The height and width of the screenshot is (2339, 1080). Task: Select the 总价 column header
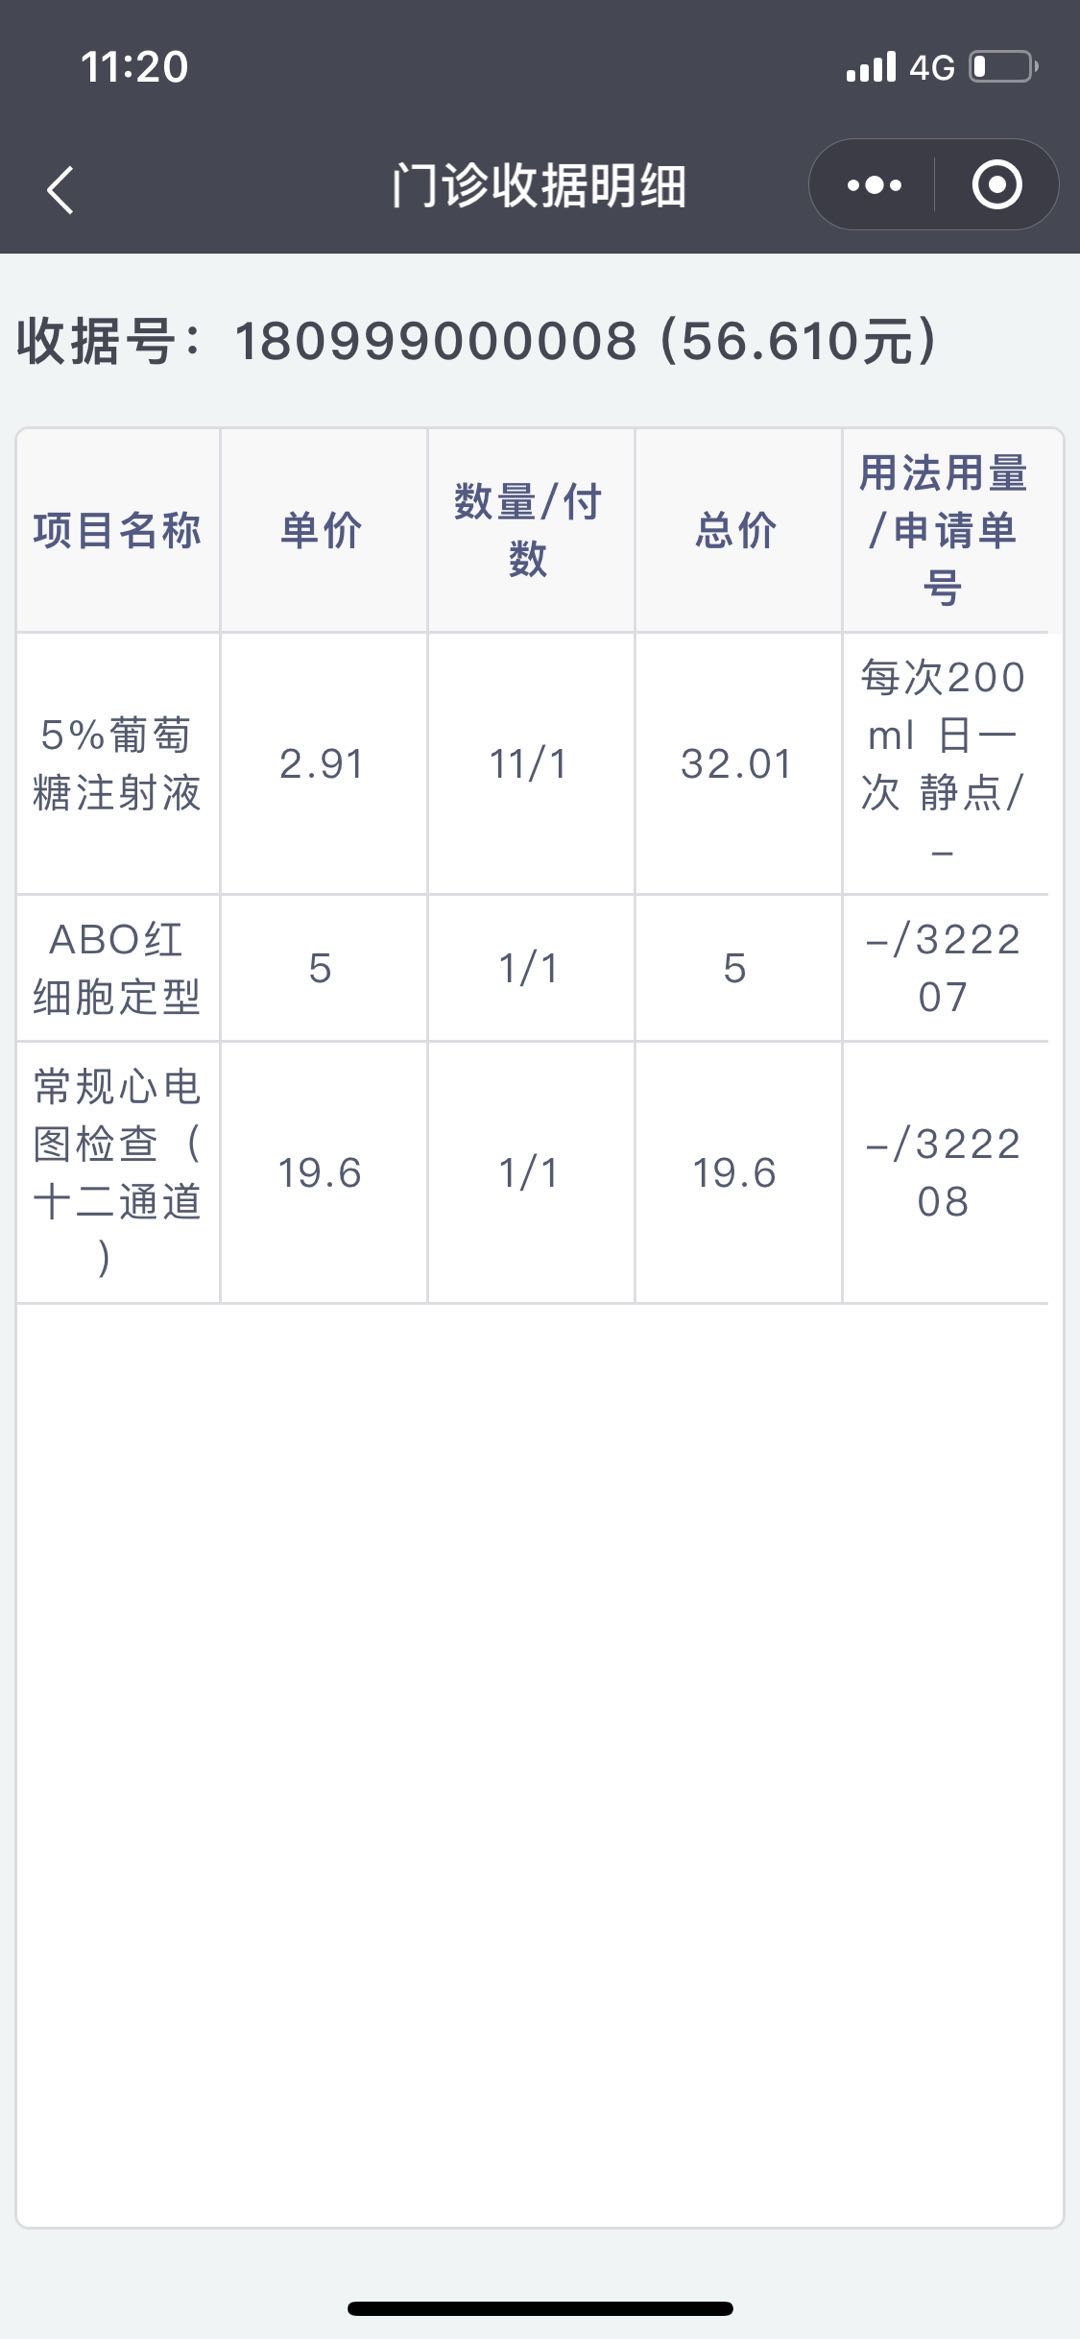pyautogui.click(x=736, y=530)
